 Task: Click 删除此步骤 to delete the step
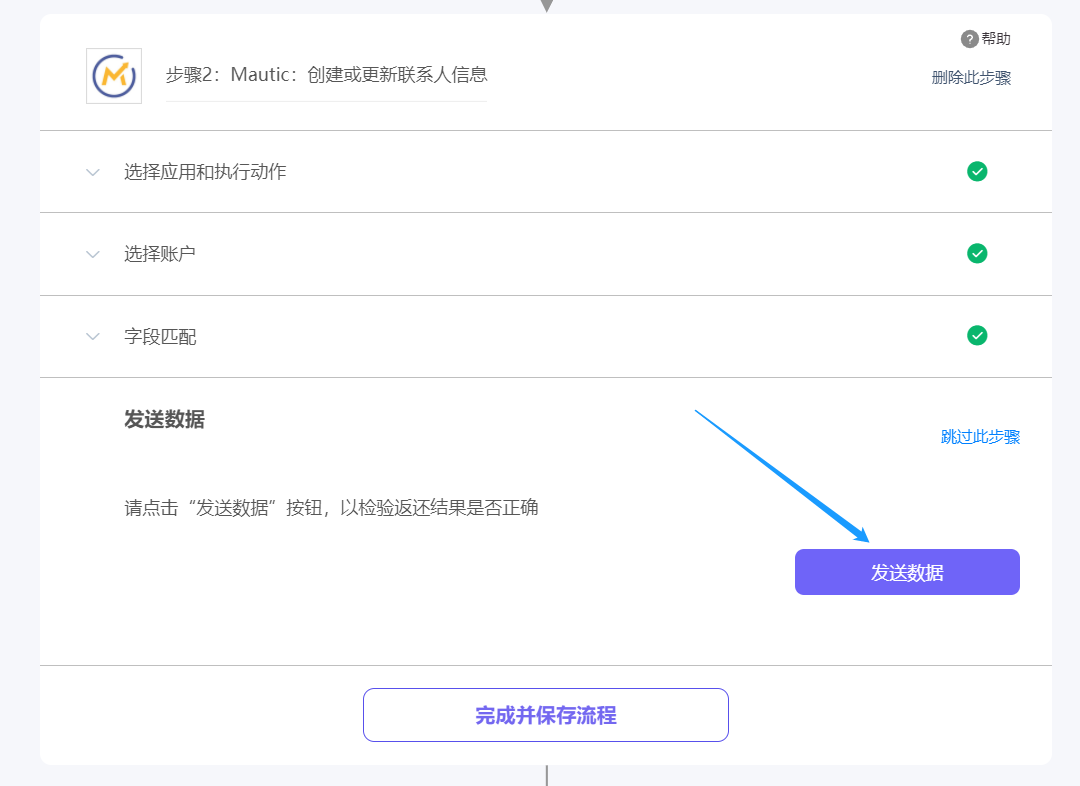click(971, 78)
